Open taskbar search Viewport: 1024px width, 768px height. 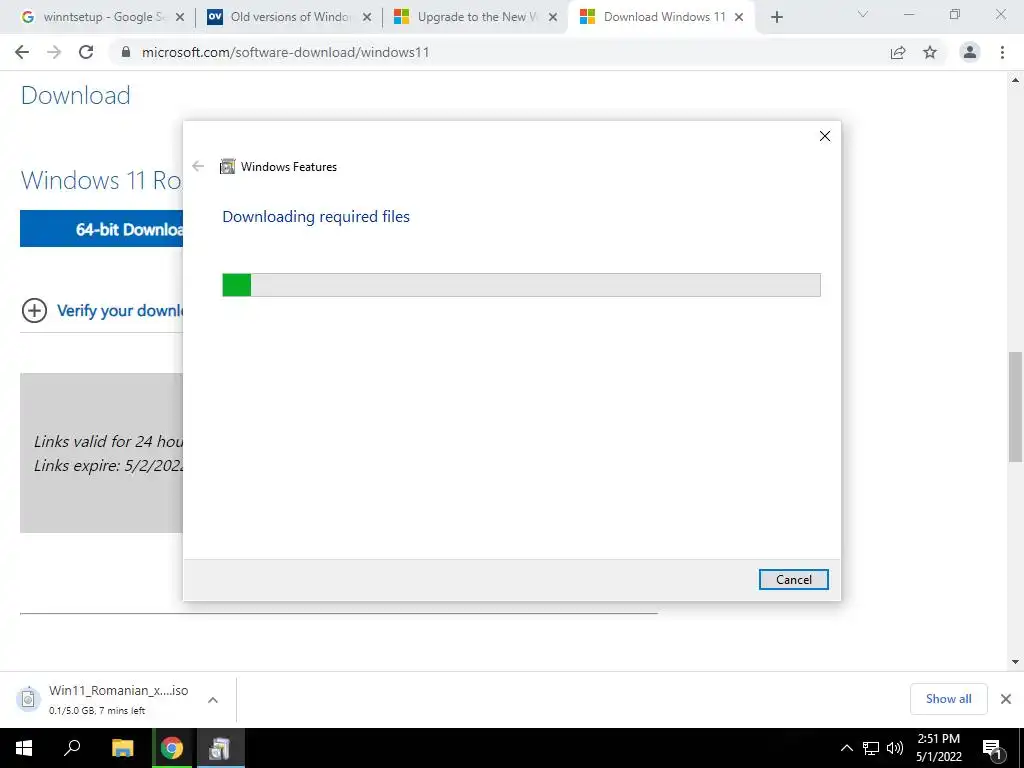click(x=72, y=748)
